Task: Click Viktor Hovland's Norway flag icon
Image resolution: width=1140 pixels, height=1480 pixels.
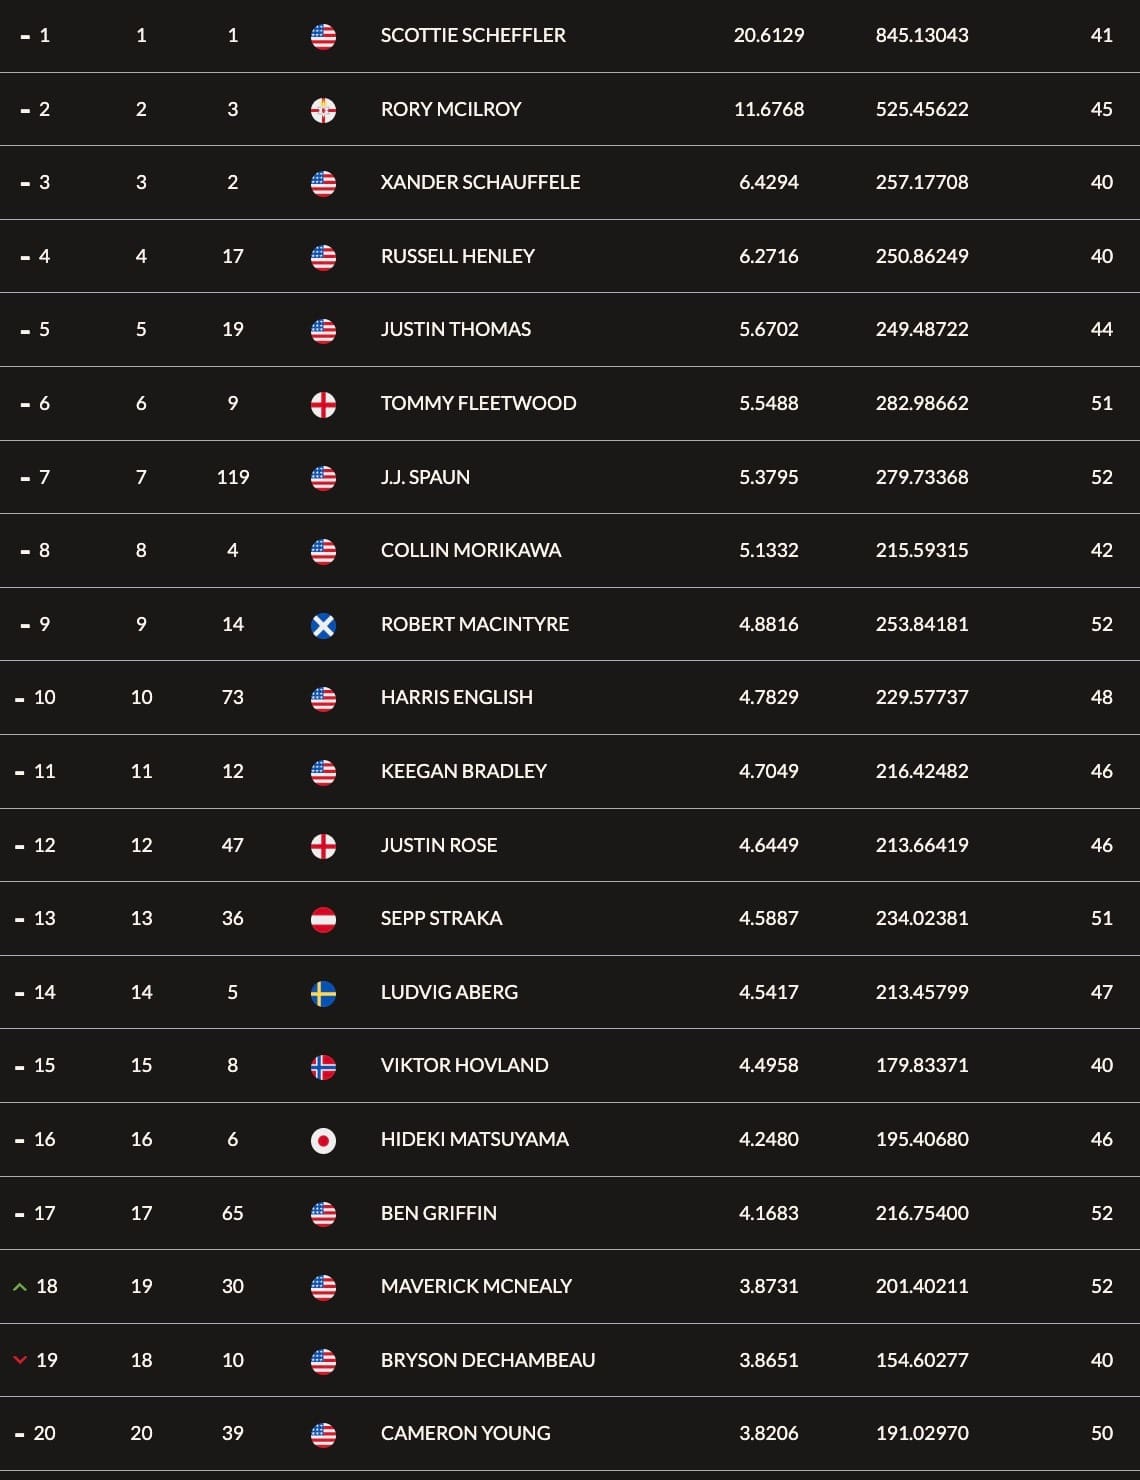Action: 323,1067
